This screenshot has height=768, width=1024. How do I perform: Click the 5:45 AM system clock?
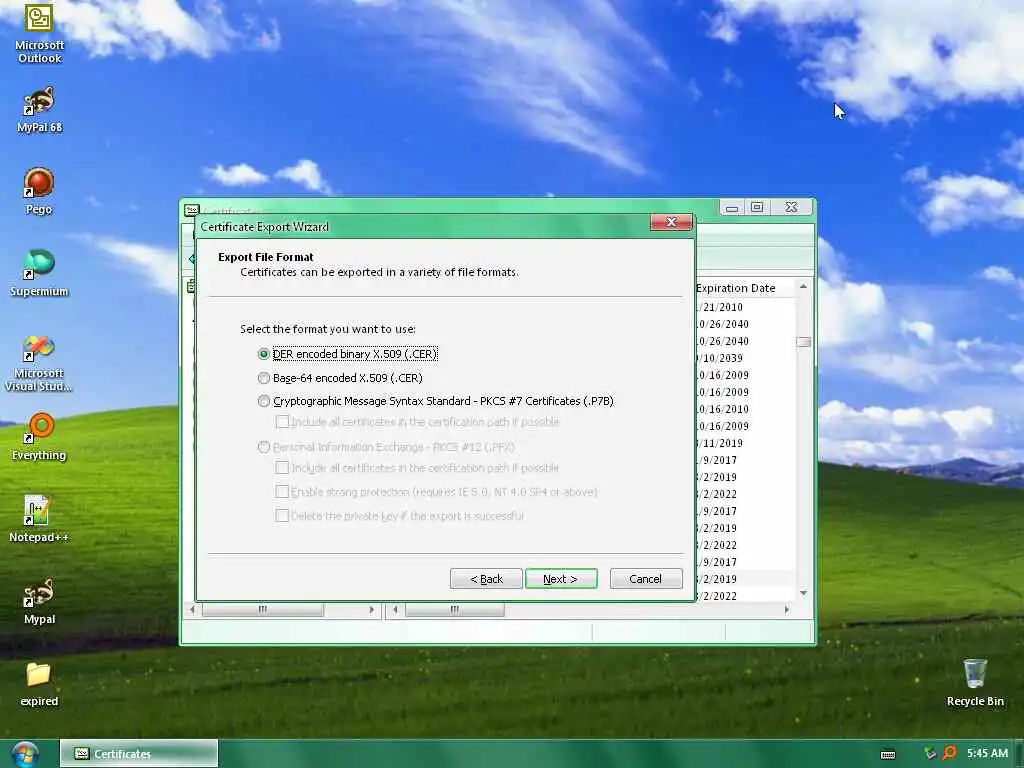point(987,753)
